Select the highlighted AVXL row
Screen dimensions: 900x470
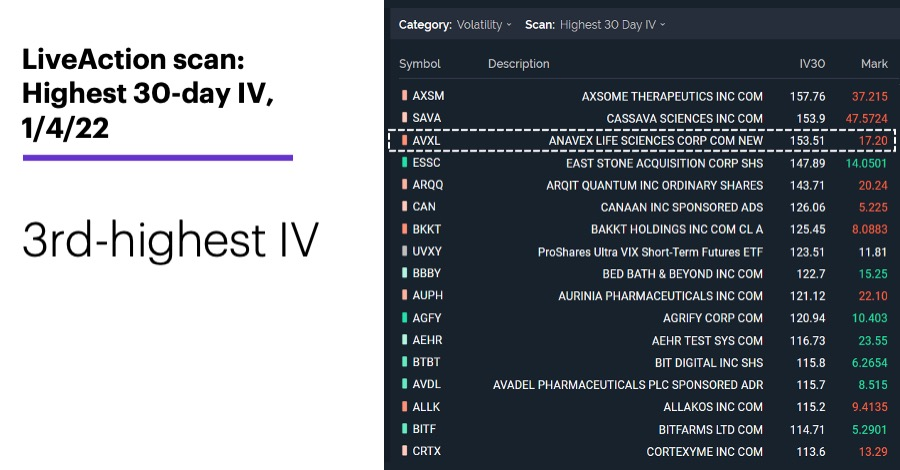(x=642, y=141)
